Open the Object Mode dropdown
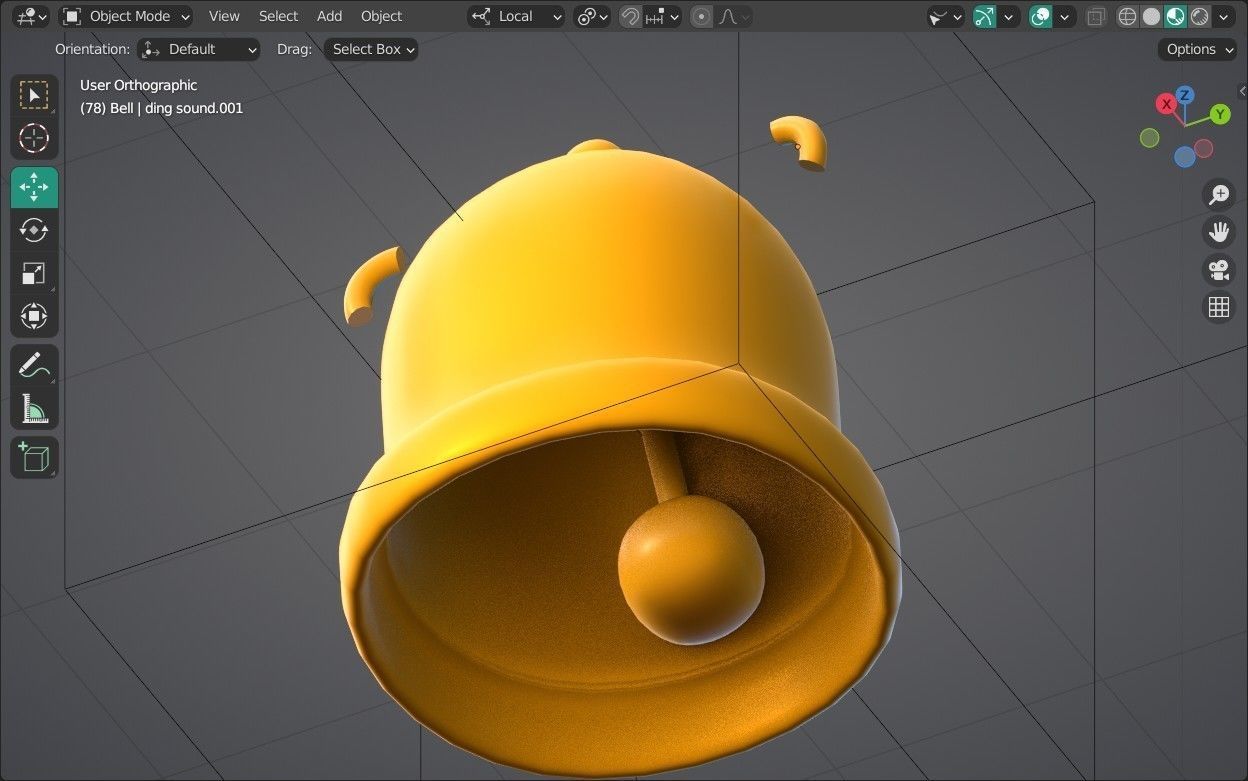Screen dimensions: 1248x781 pos(126,16)
